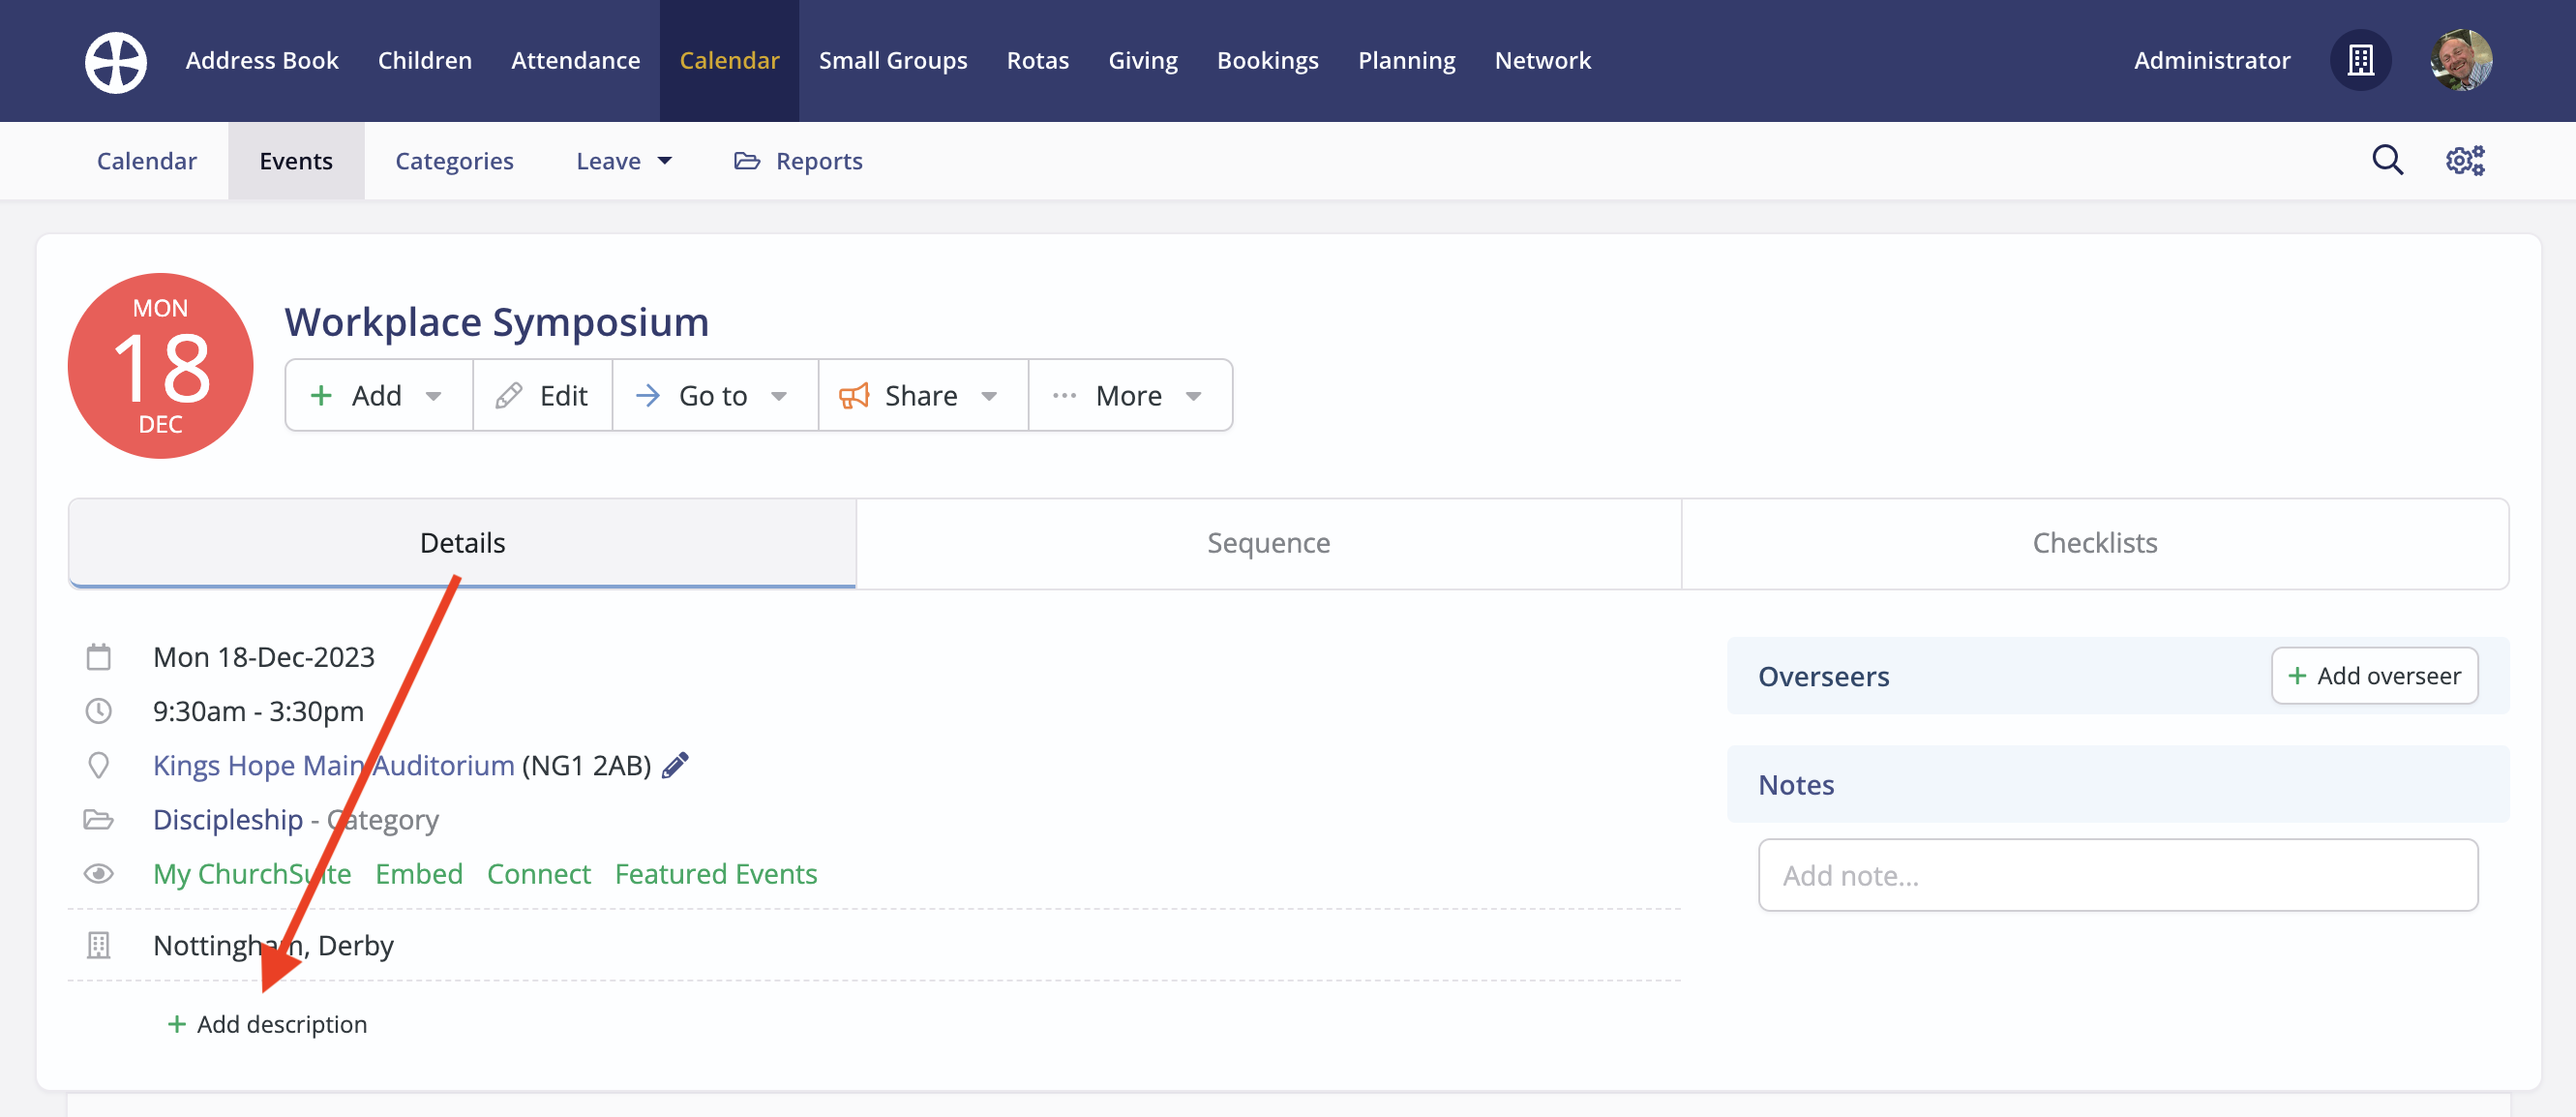Click the Add note input field
The height and width of the screenshot is (1117, 2576).
(x=2117, y=875)
